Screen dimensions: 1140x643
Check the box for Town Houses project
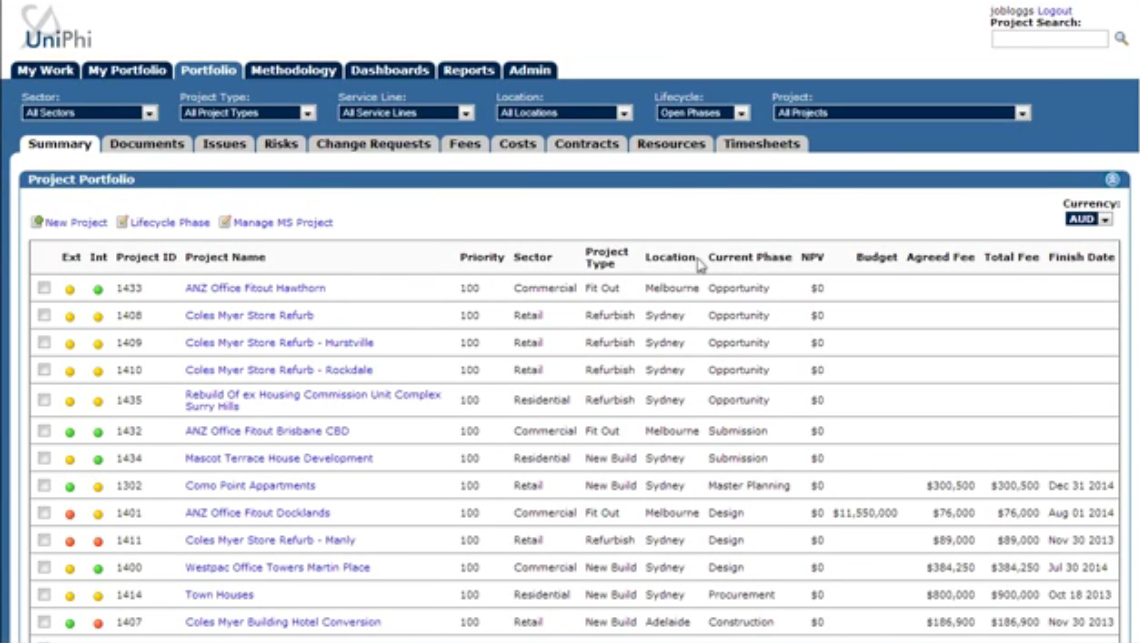pos(44,594)
